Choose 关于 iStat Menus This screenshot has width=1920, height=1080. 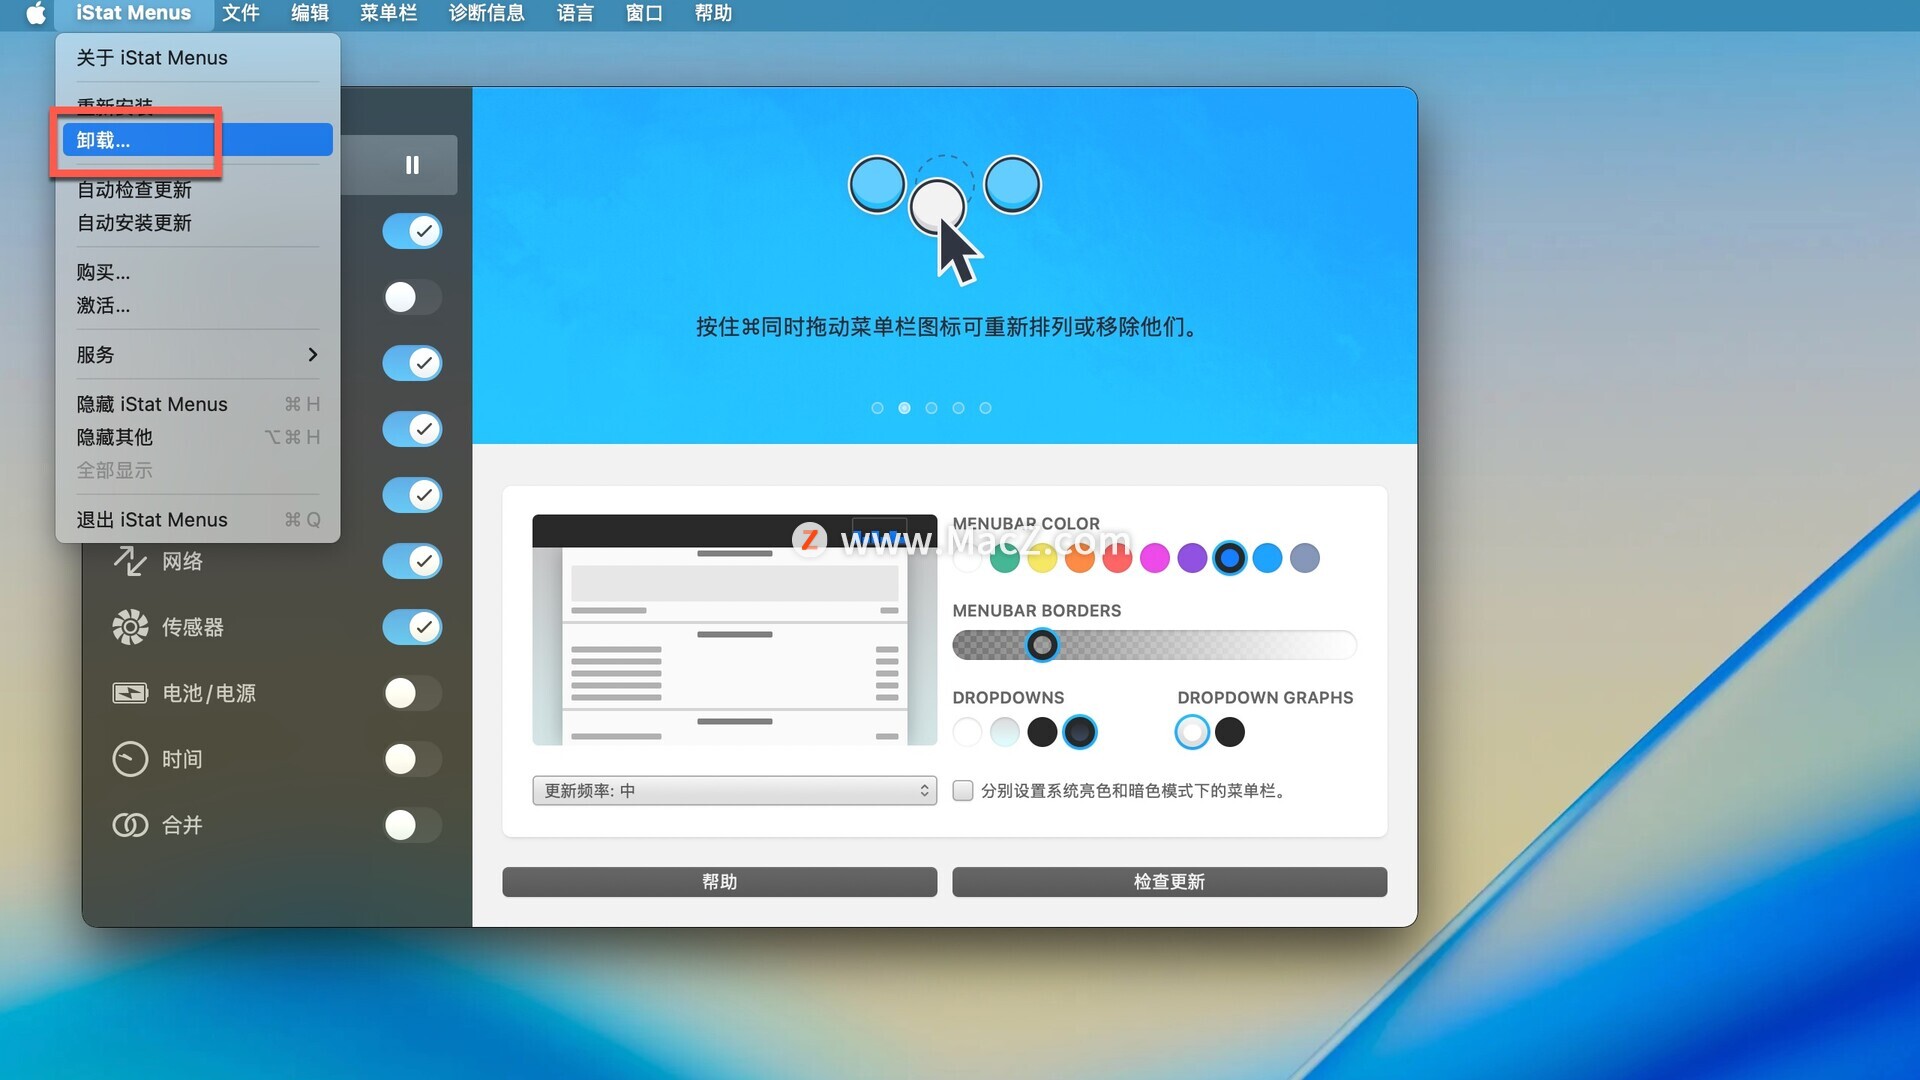click(x=197, y=58)
